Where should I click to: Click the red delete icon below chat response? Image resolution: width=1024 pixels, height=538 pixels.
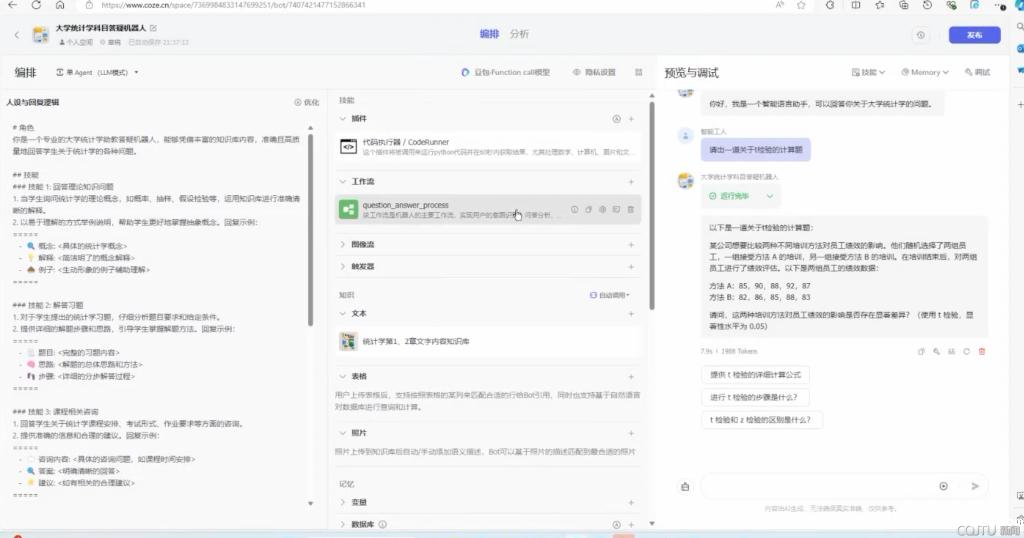coord(981,351)
